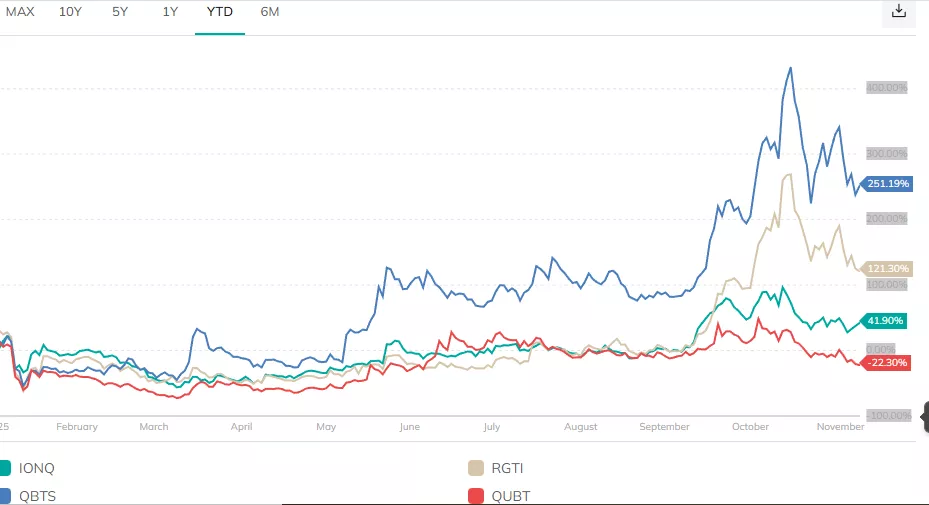Download the chart using the download icon

click(898, 11)
